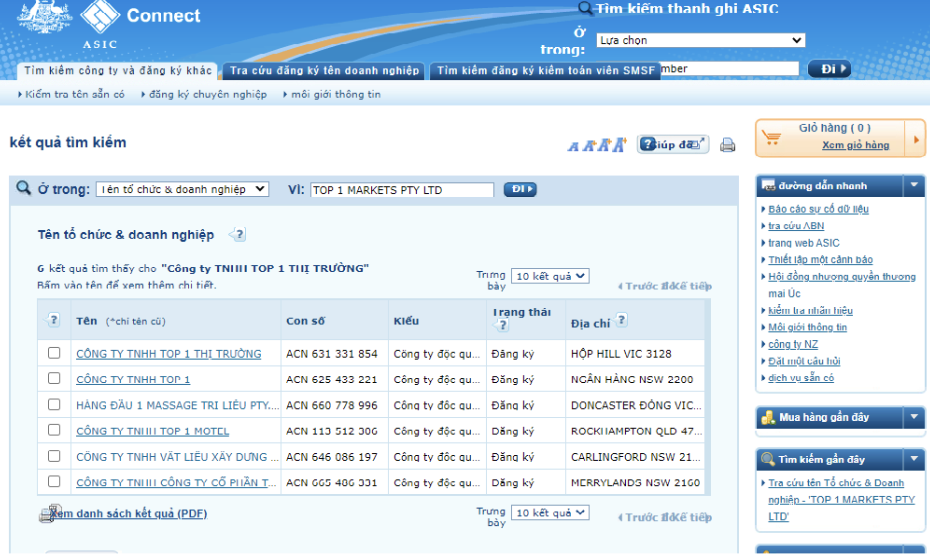Click the largest font size A icon

(x=619, y=145)
